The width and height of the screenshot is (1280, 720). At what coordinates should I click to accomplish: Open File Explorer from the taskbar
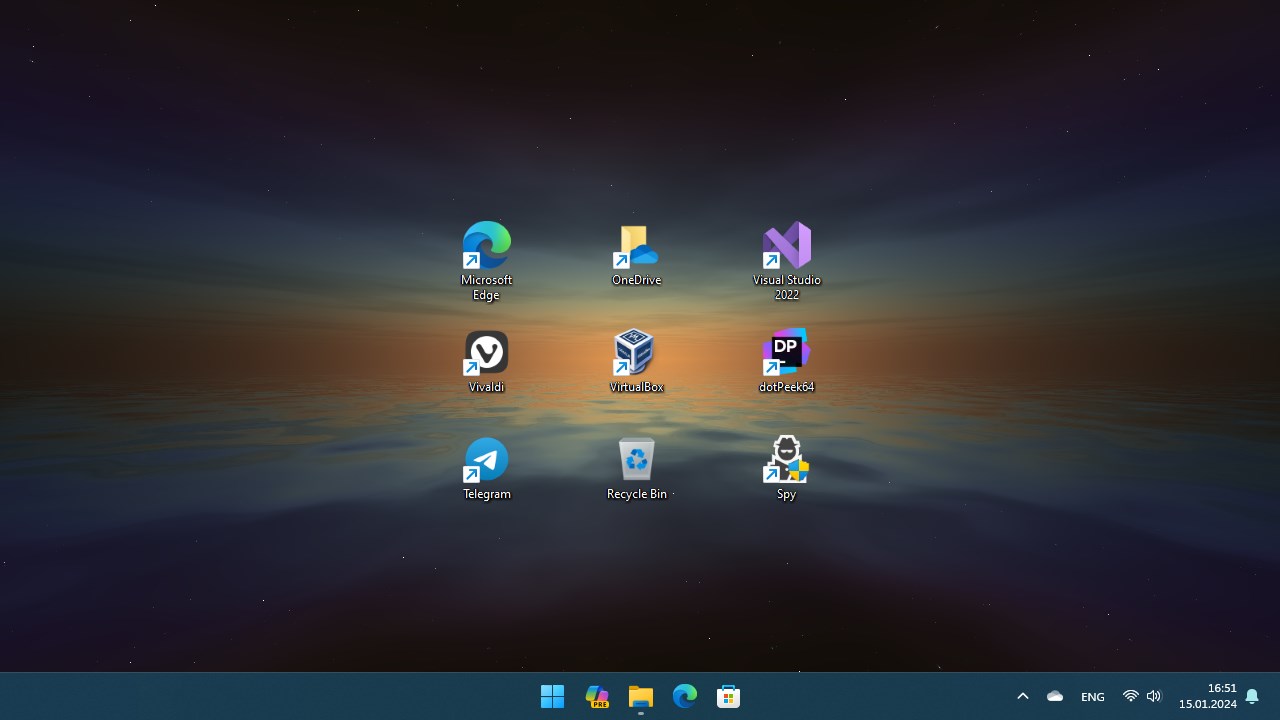(x=641, y=696)
